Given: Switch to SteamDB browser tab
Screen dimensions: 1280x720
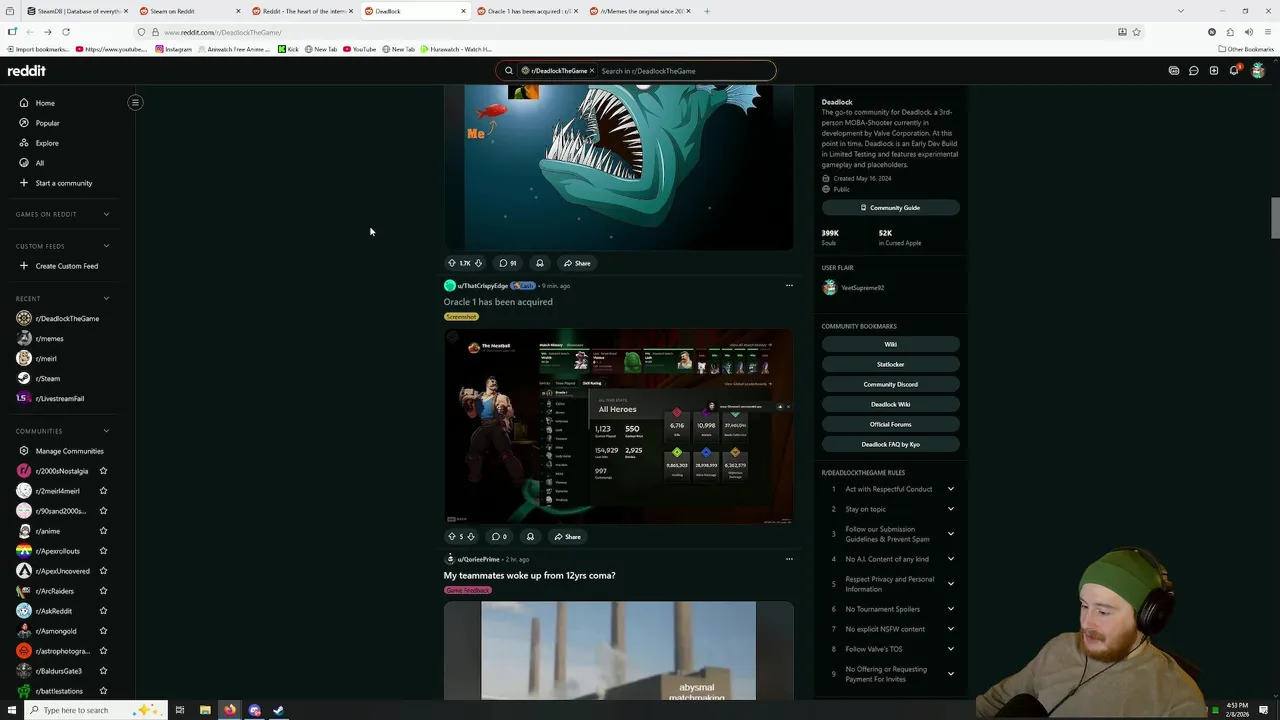Looking at the screenshot, I should 75,11.
